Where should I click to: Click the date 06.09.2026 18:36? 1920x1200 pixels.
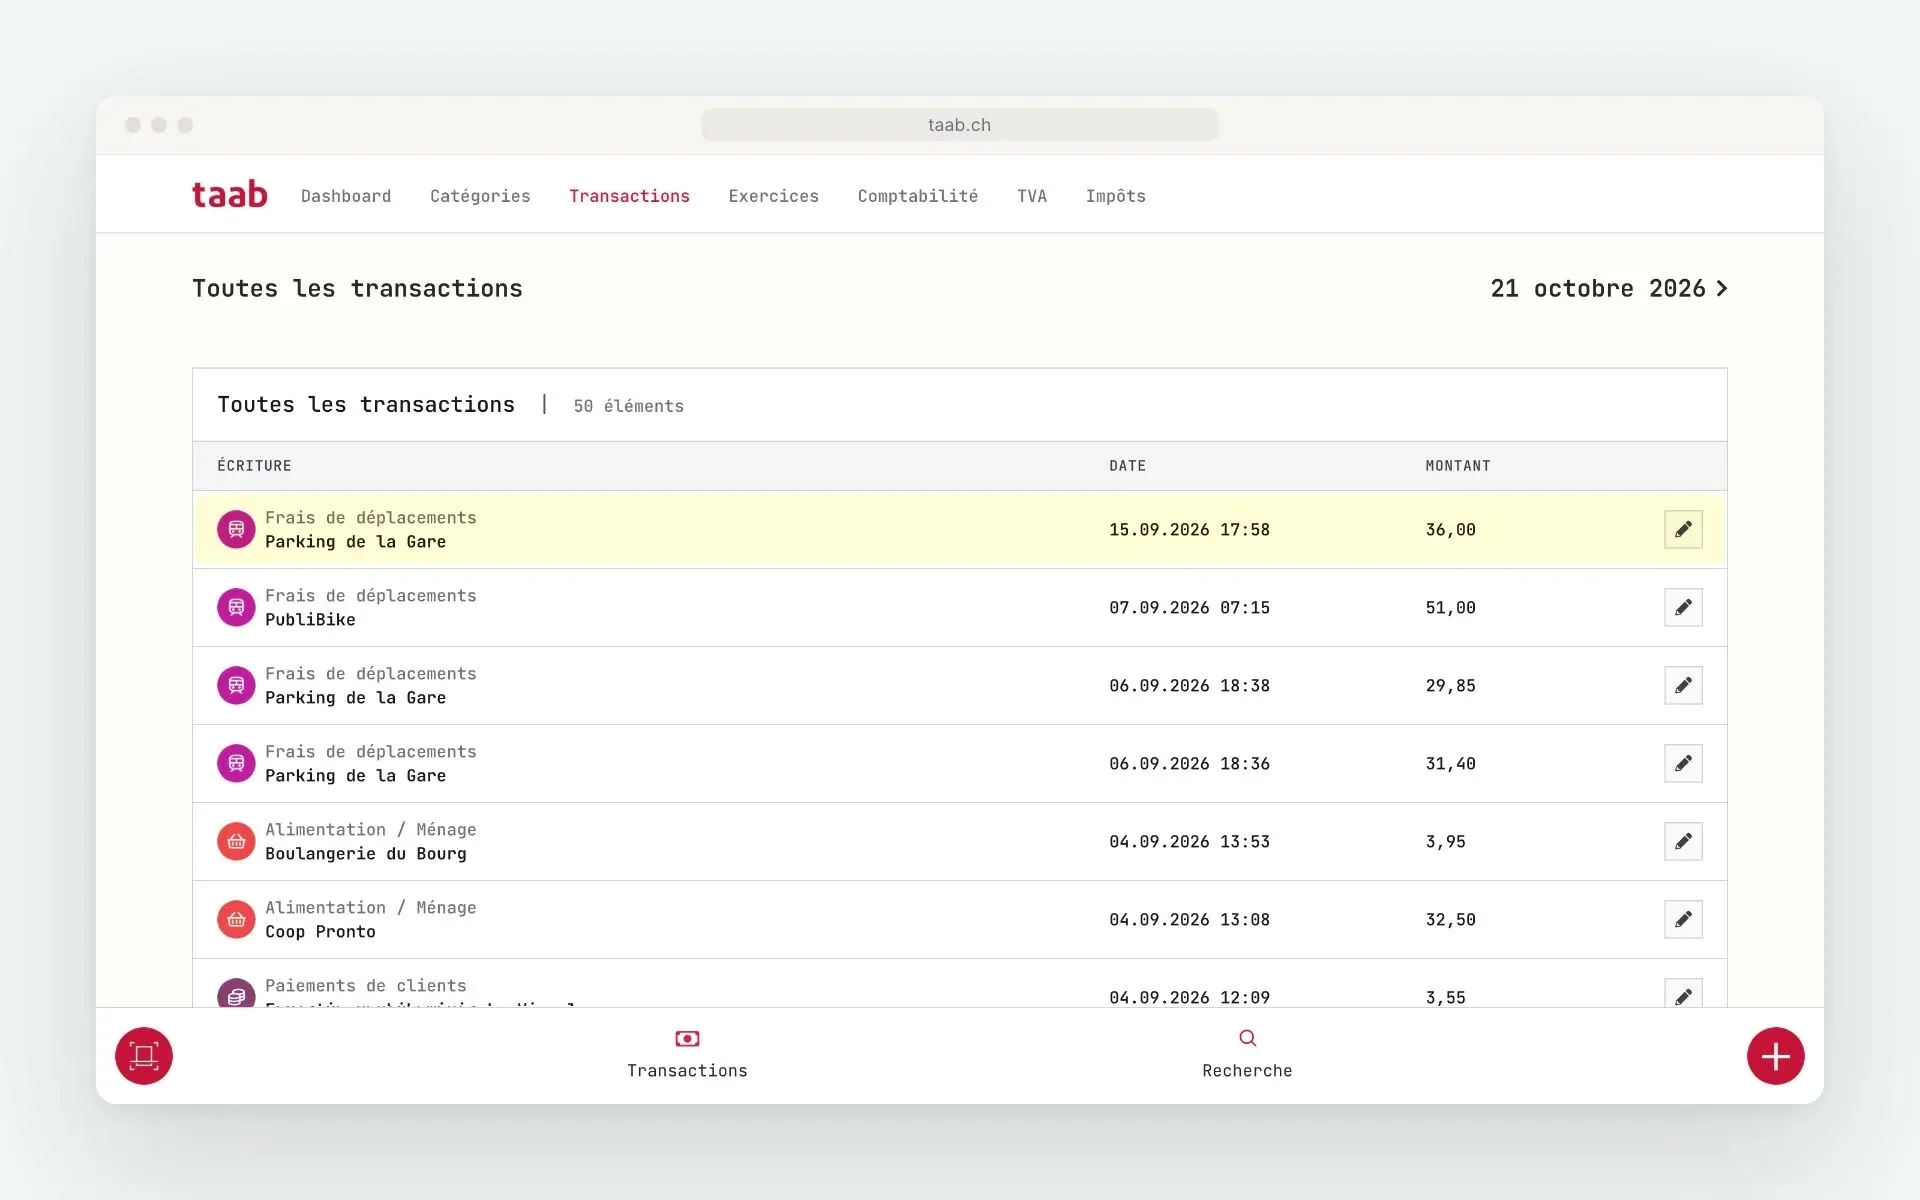point(1189,764)
